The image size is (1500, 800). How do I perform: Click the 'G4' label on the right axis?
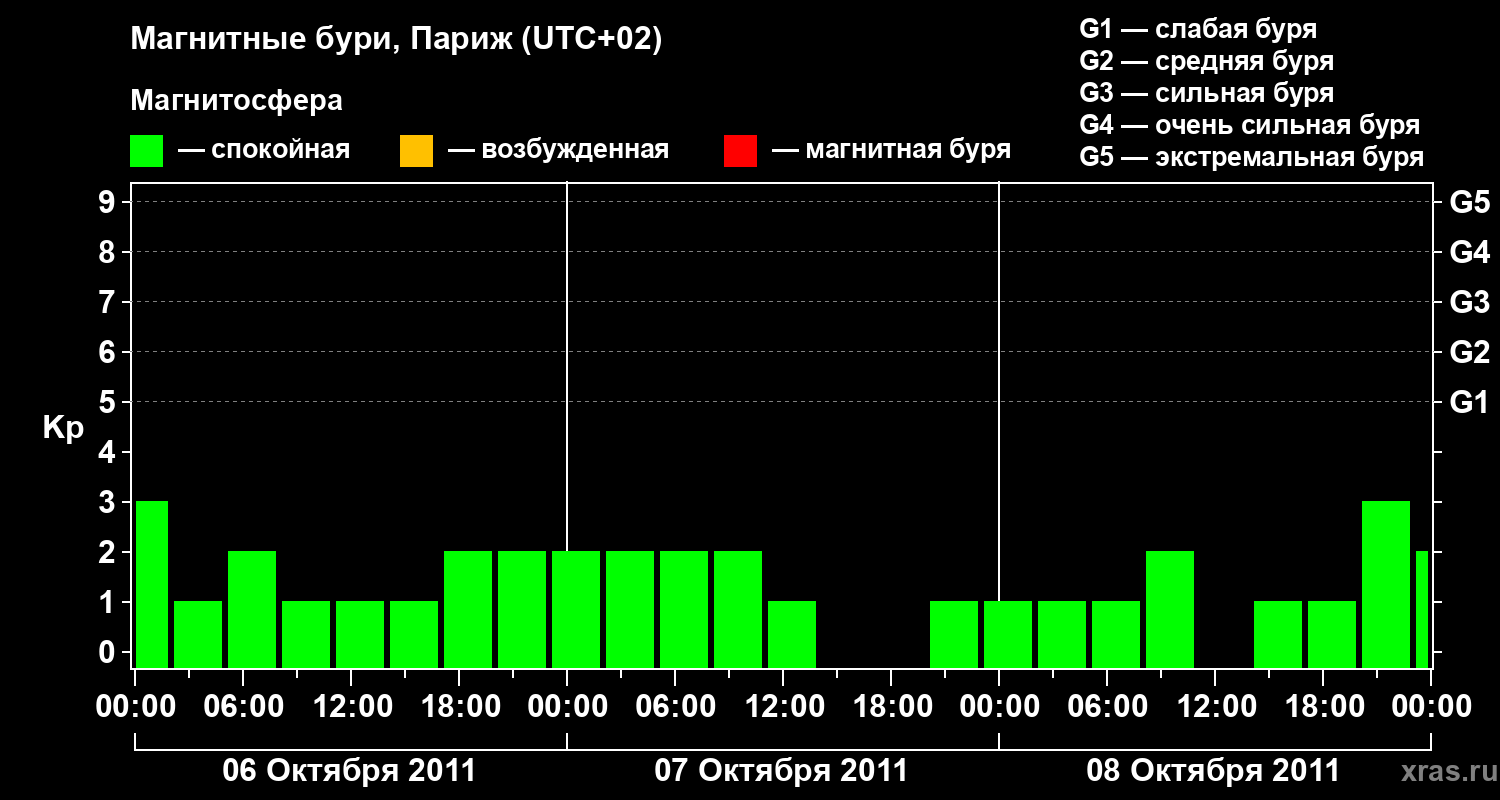(x=1470, y=252)
